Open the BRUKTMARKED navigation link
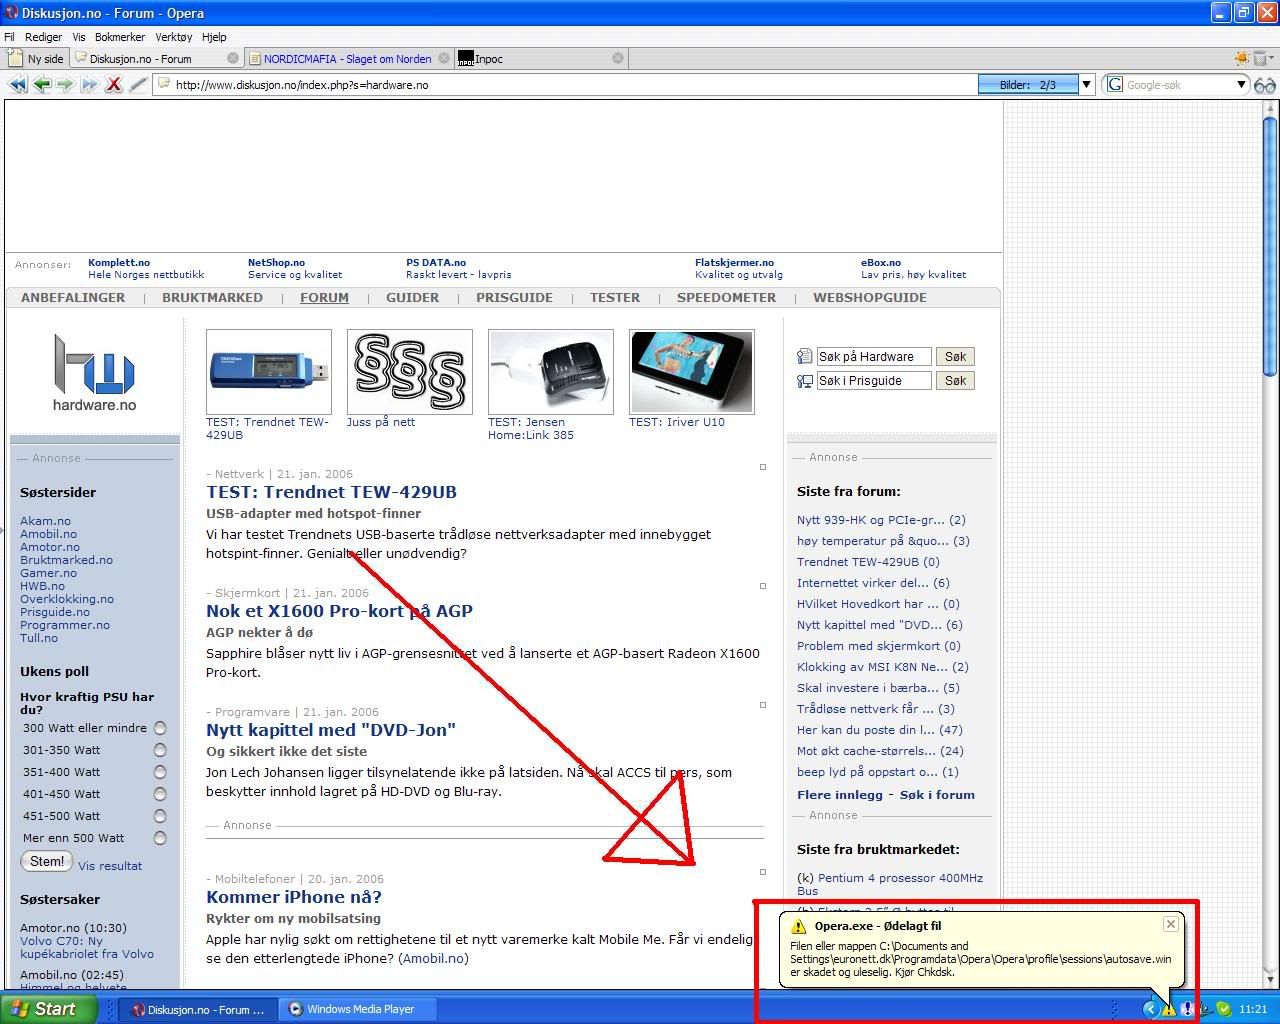Screen dimensions: 1280x1024 212,297
